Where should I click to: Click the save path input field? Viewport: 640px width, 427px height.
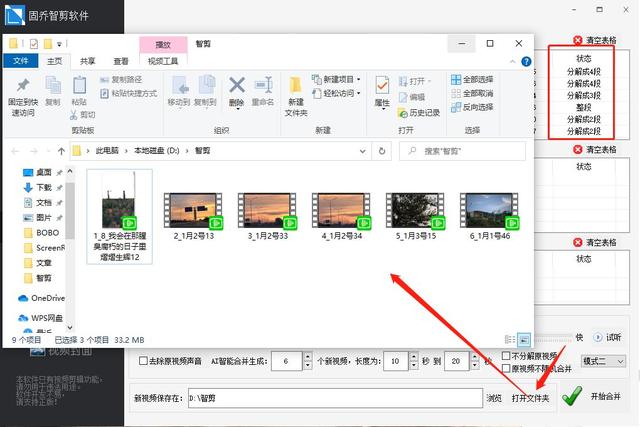click(335, 398)
